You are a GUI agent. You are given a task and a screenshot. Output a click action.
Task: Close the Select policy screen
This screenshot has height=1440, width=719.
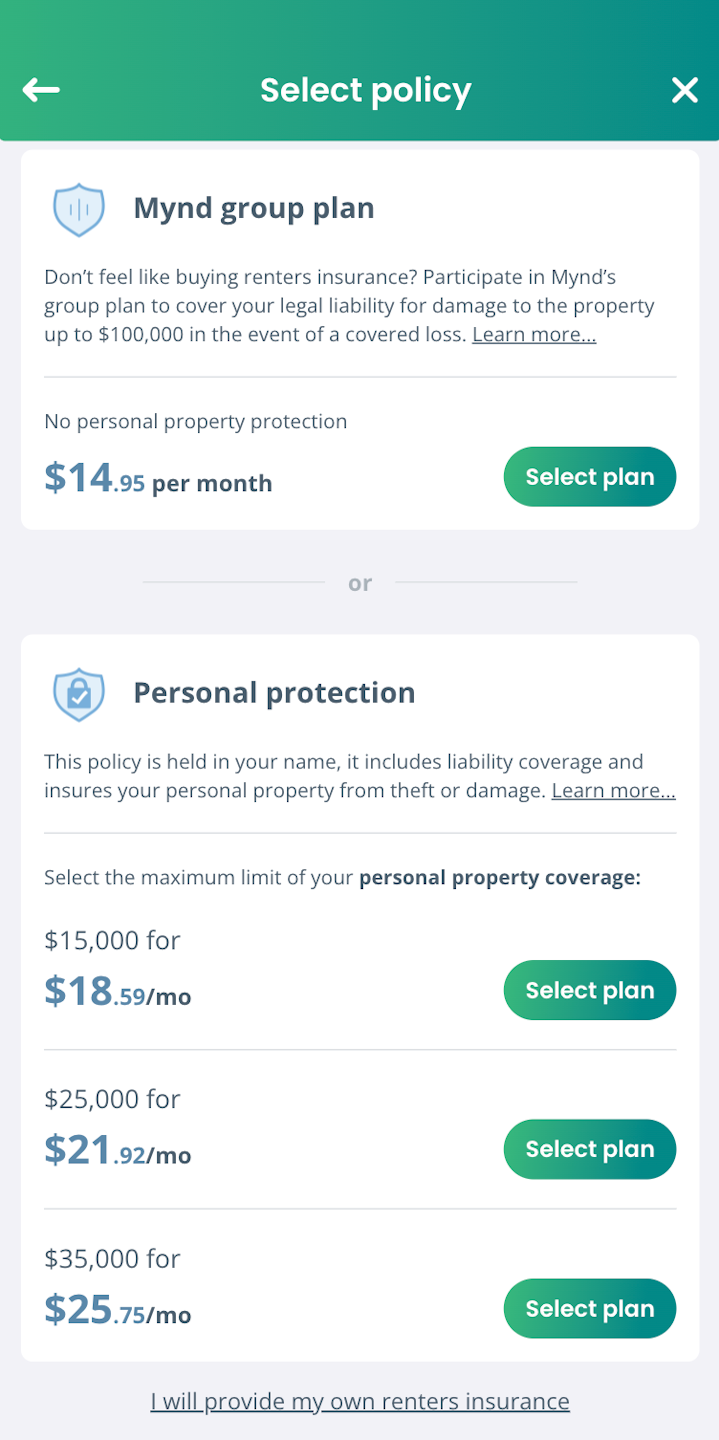click(x=685, y=90)
